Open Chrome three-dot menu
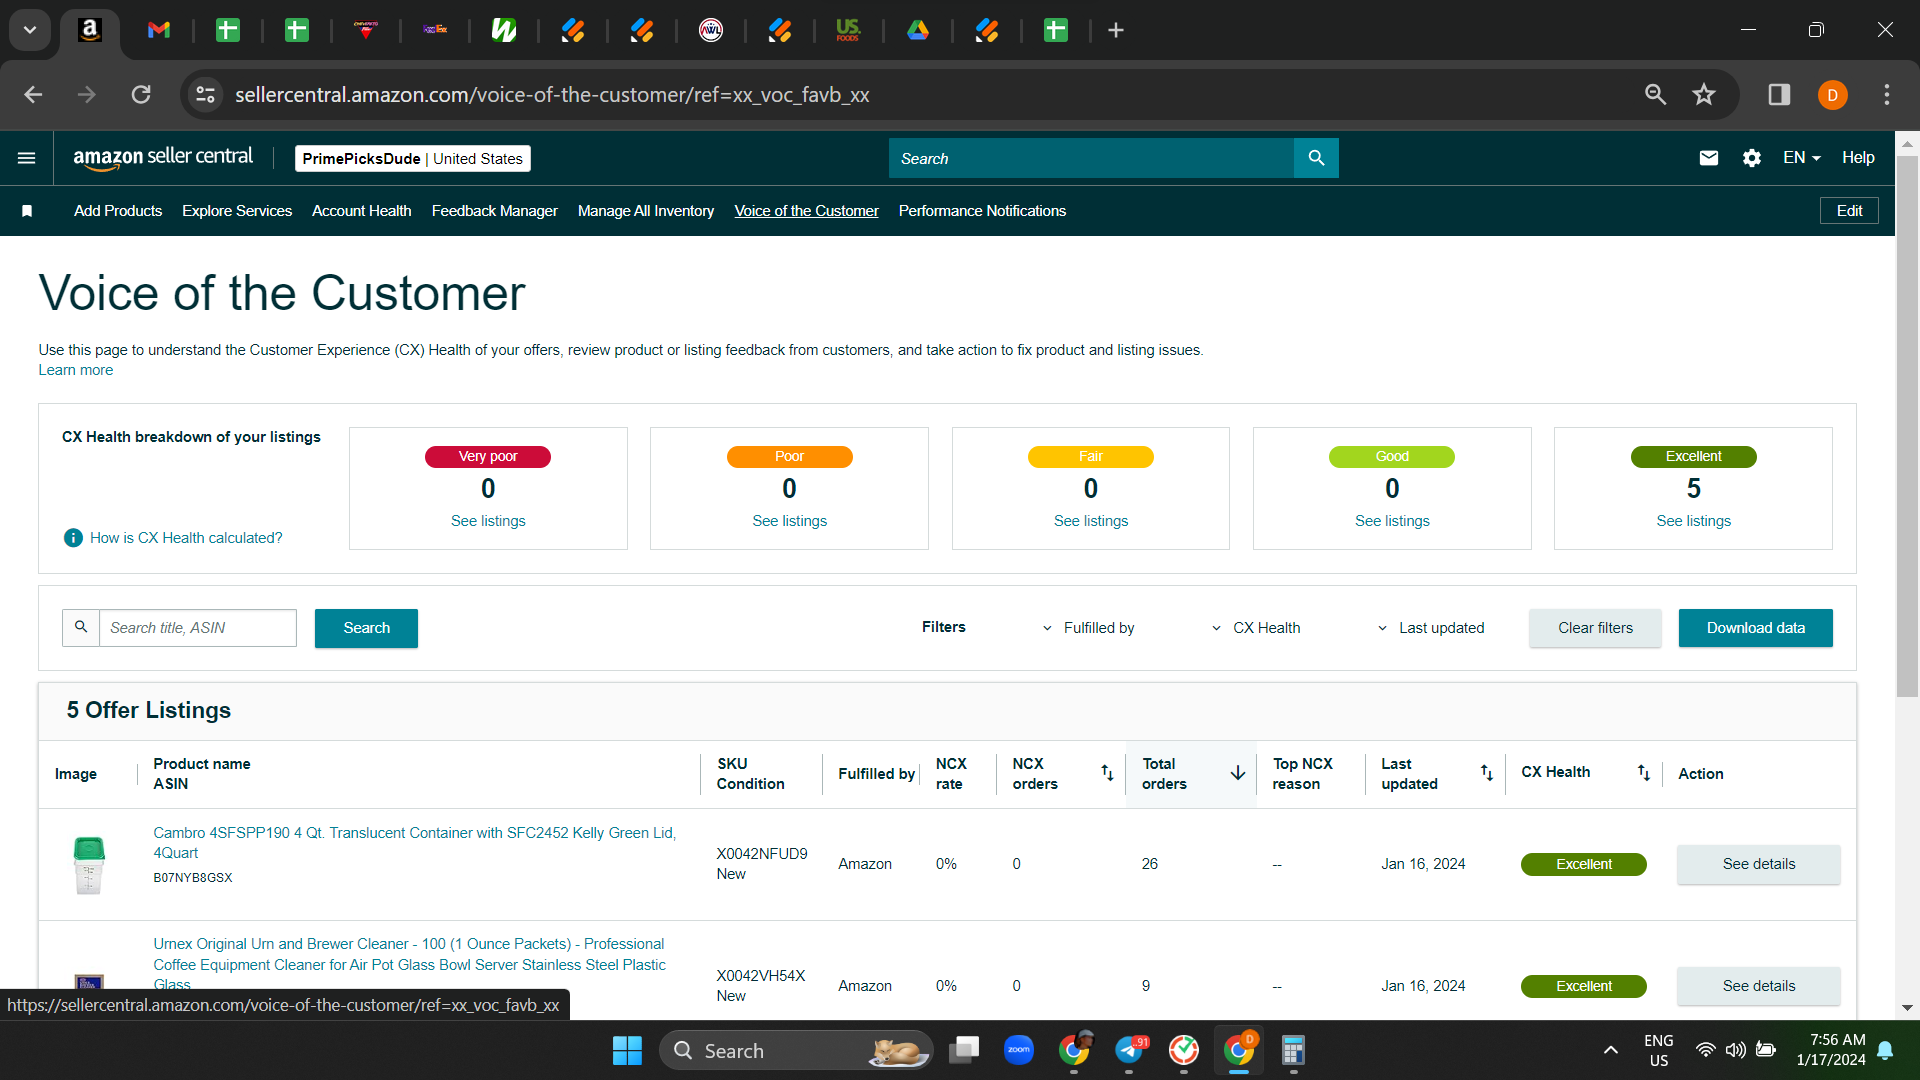 point(1887,95)
